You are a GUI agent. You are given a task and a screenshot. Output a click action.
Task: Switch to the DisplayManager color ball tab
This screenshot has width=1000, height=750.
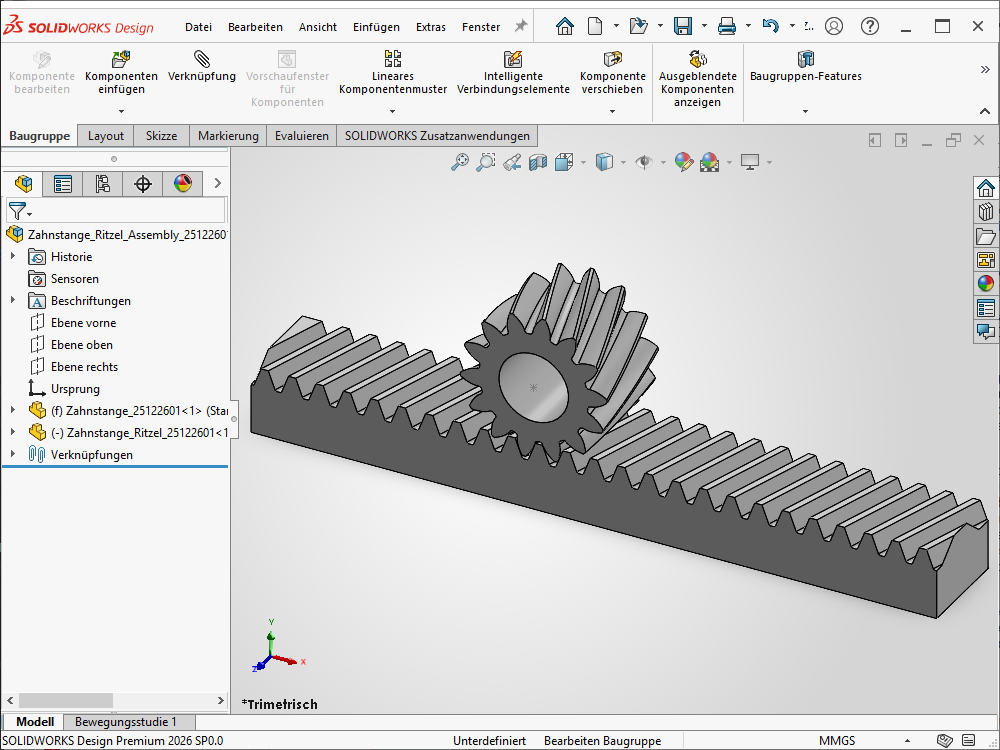click(182, 184)
